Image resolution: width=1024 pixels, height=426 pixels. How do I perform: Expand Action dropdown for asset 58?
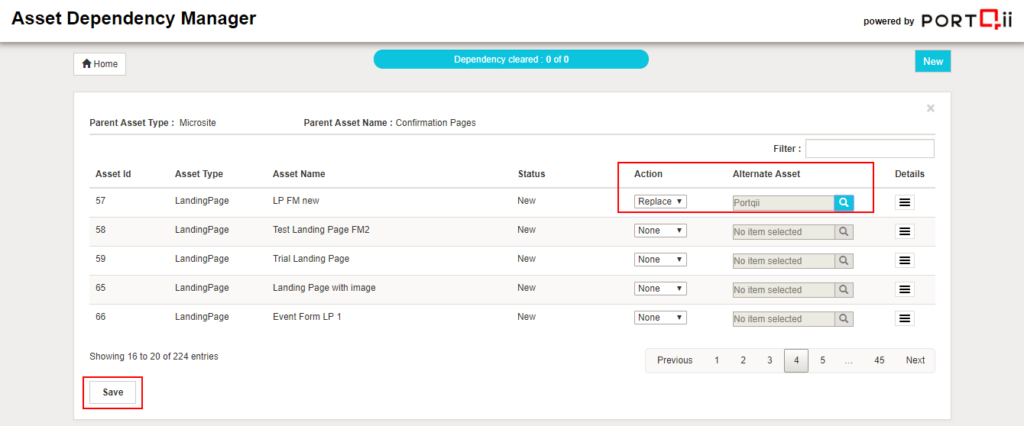660,231
